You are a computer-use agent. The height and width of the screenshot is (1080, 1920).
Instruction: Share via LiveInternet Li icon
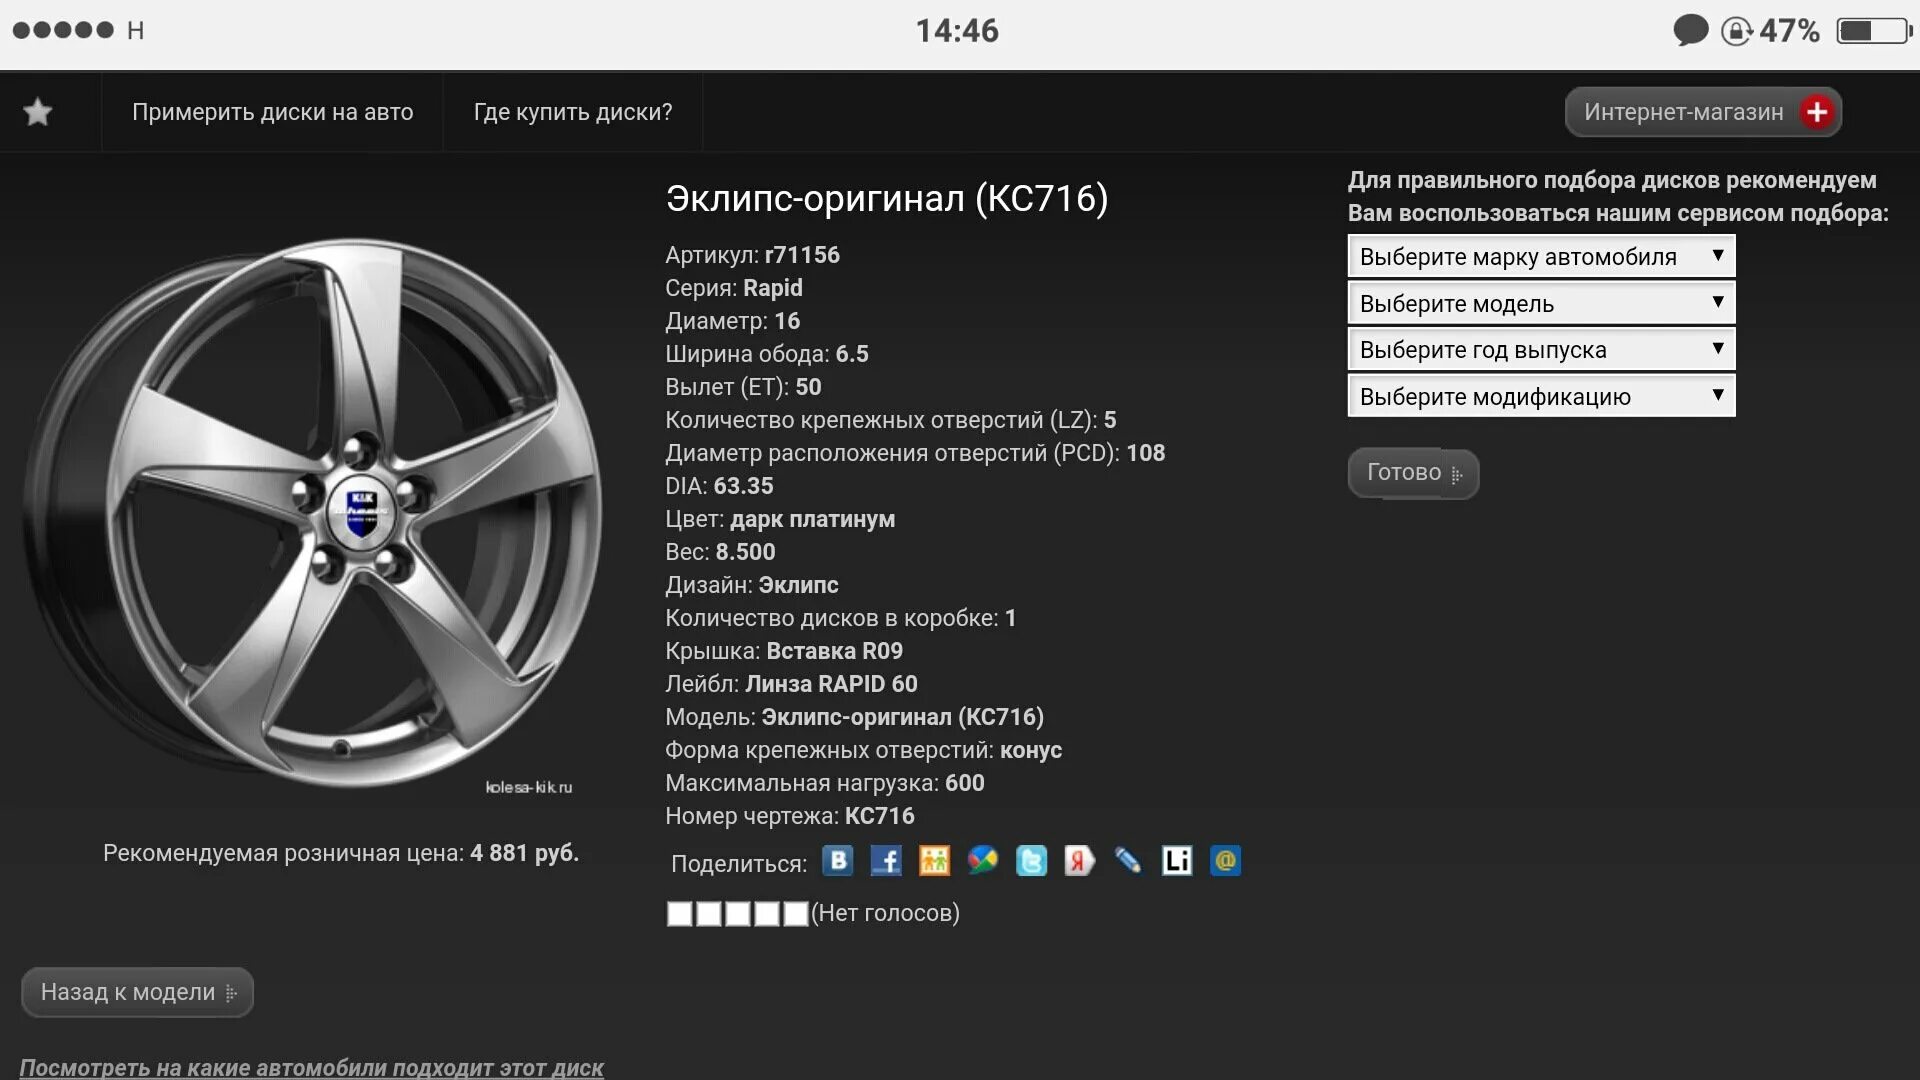point(1177,861)
